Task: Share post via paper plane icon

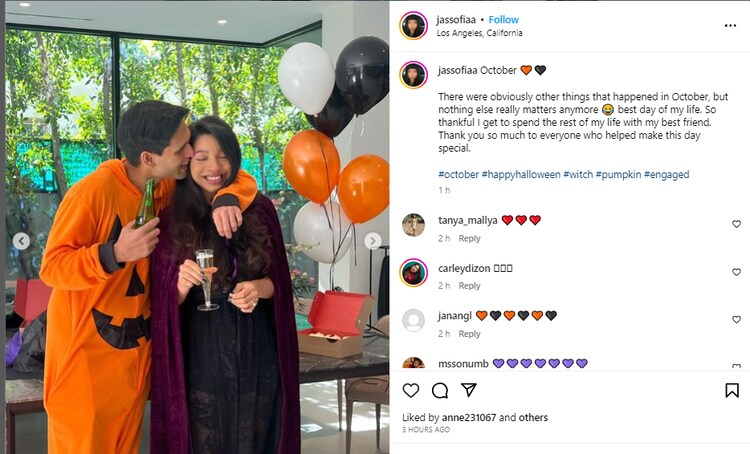Action: (x=470, y=390)
